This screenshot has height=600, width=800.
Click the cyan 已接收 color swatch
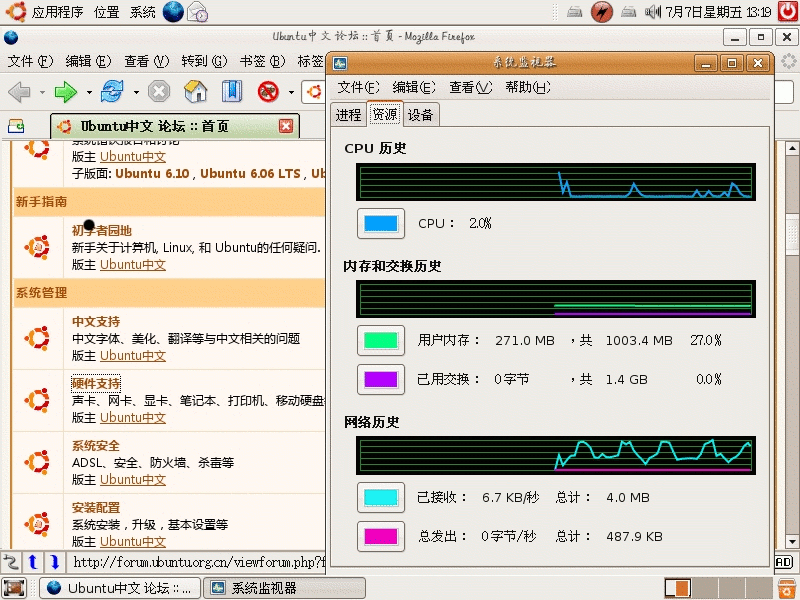click(x=381, y=497)
